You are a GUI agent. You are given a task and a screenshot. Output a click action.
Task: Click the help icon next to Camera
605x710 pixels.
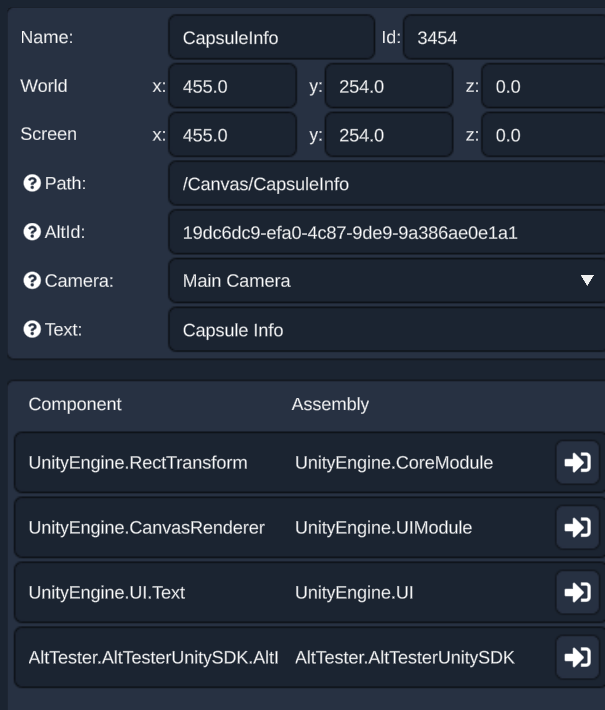pos(31,281)
